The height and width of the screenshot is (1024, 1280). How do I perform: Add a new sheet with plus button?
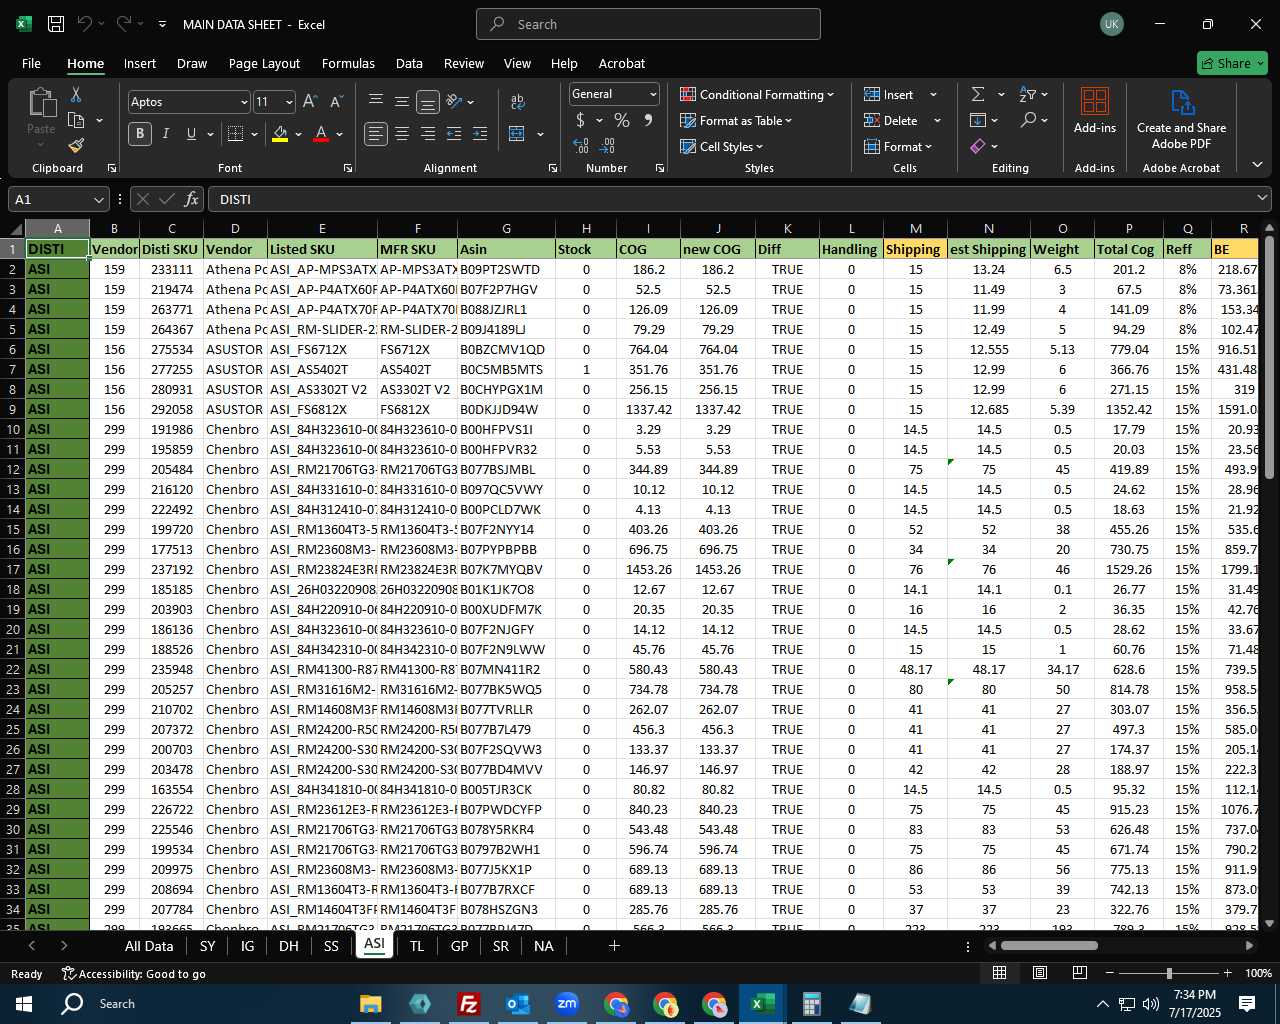(x=614, y=946)
